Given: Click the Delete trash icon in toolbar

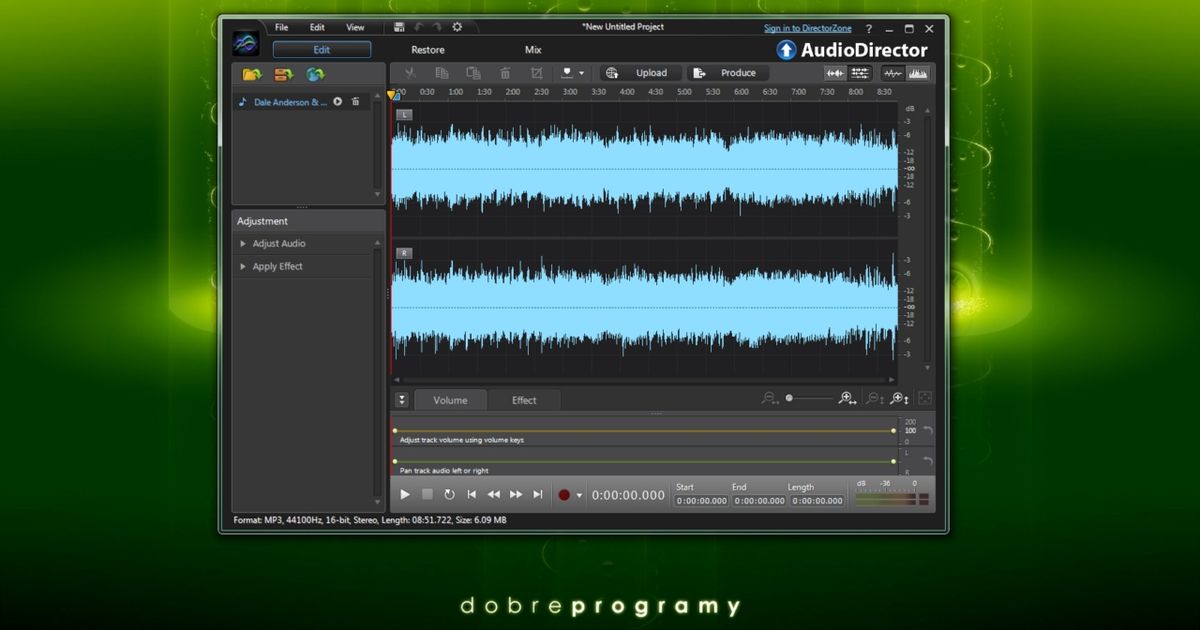Looking at the screenshot, I should pos(505,73).
